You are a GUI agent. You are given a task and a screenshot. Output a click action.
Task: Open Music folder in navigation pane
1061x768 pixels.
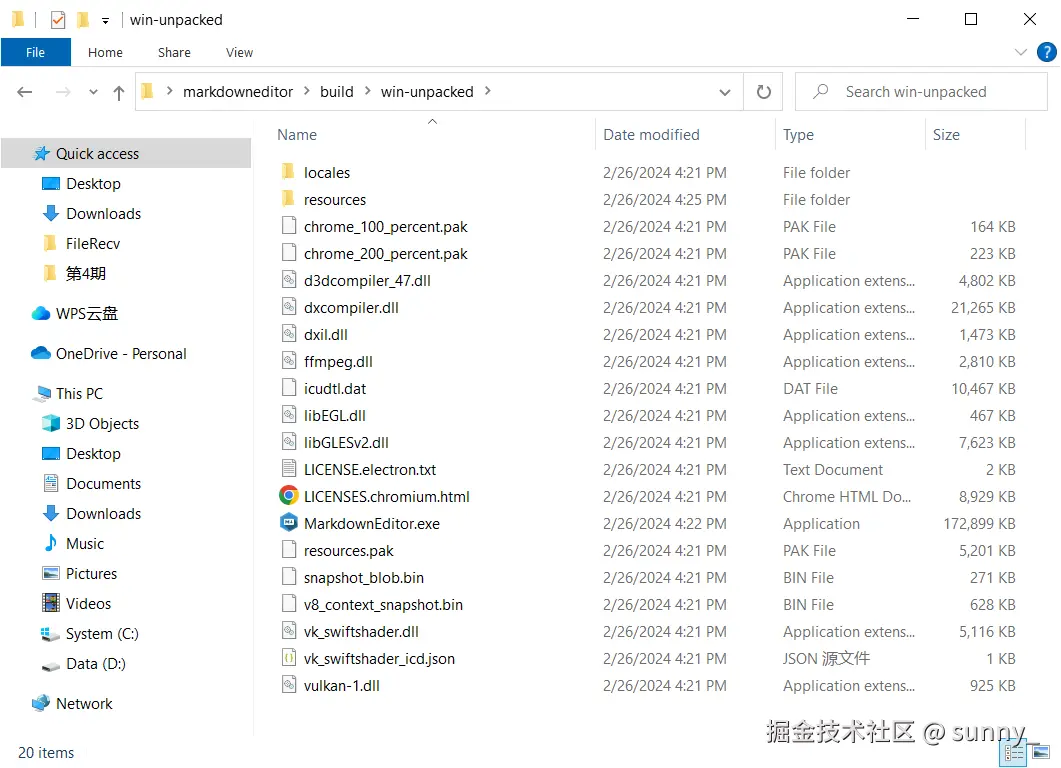pyautogui.click(x=73, y=543)
